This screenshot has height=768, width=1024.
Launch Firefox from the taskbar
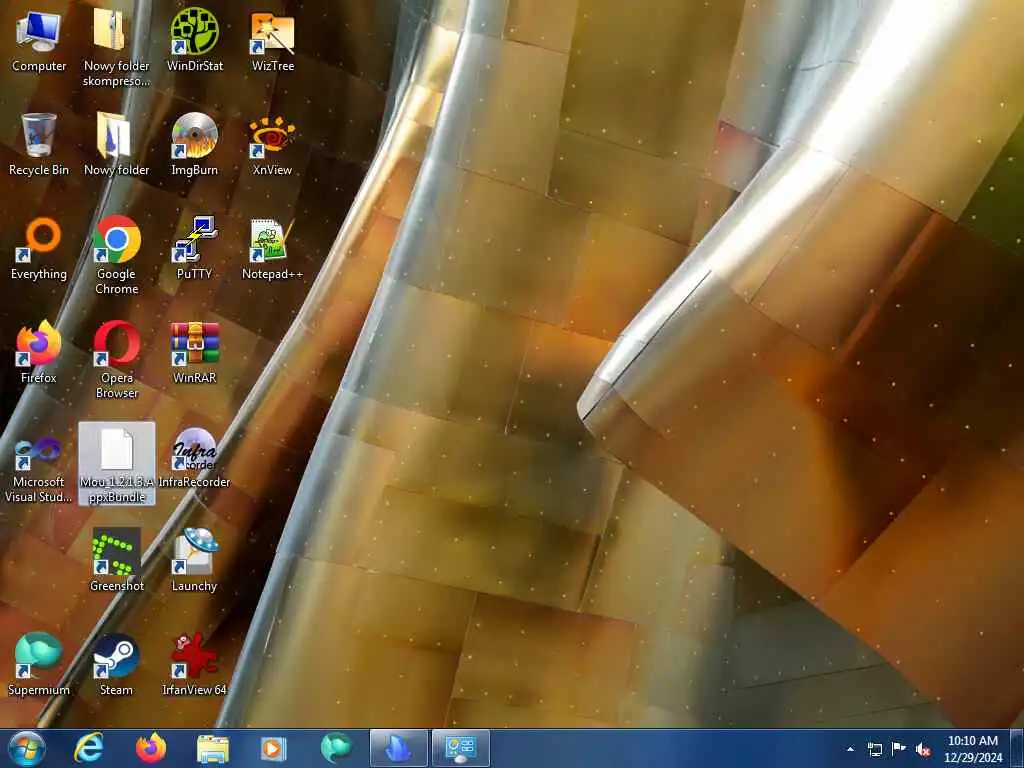click(x=151, y=748)
